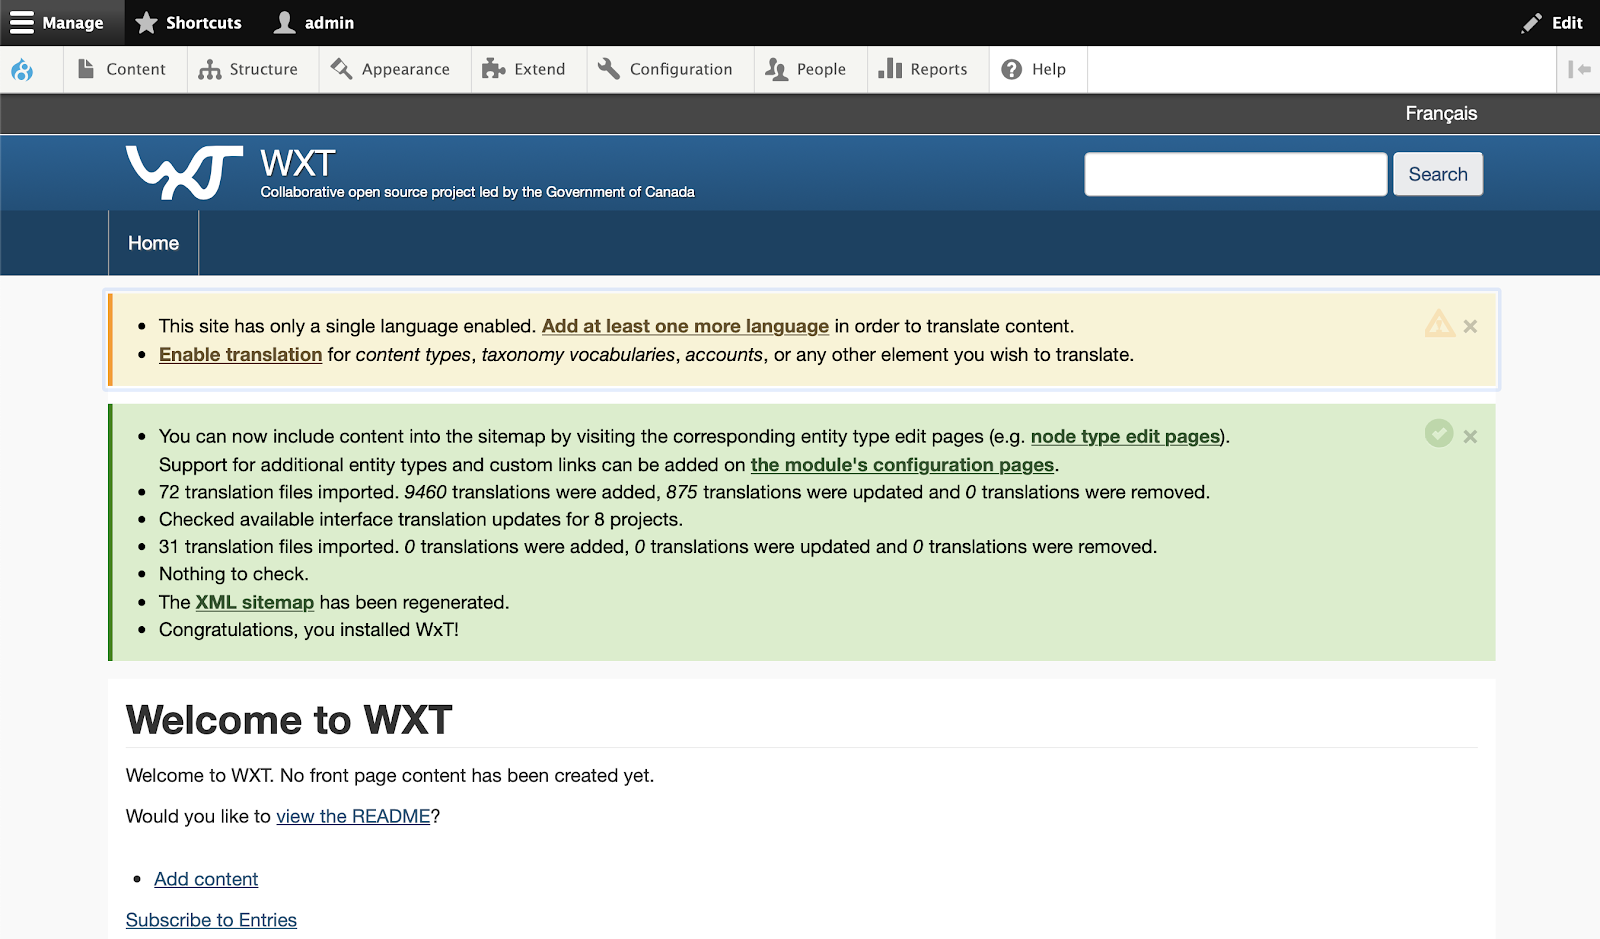
Task: Click the 'Welcome to WXT' heading
Action: 289,720
